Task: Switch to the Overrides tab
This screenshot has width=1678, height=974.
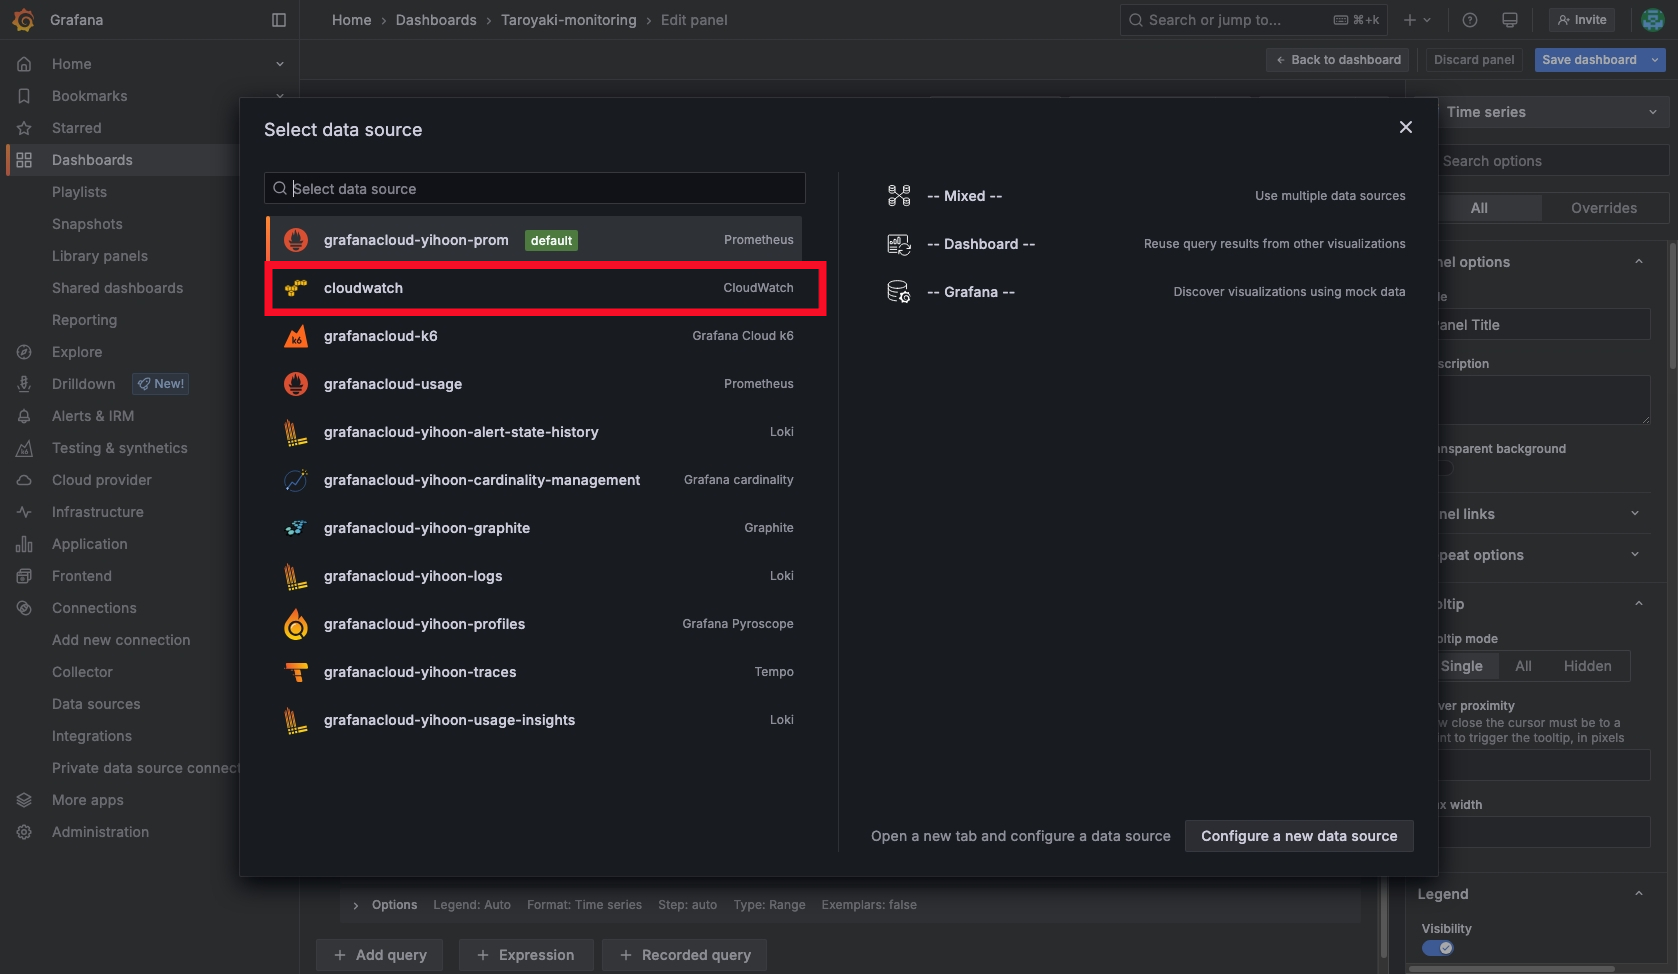Action: [x=1604, y=208]
